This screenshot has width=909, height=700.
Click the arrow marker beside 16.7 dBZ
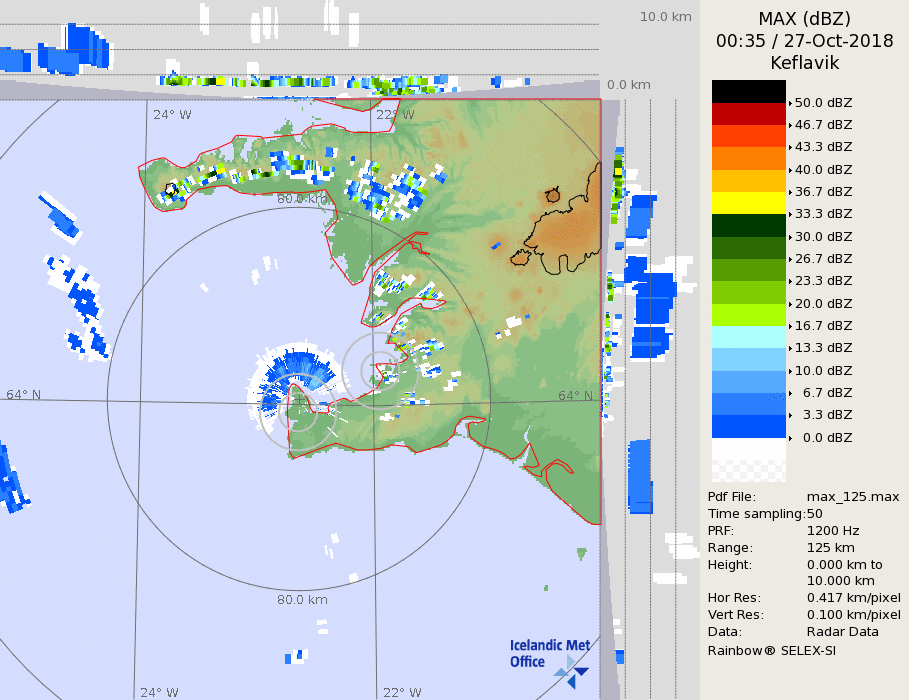pyautogui.click(x=790, y=326)
